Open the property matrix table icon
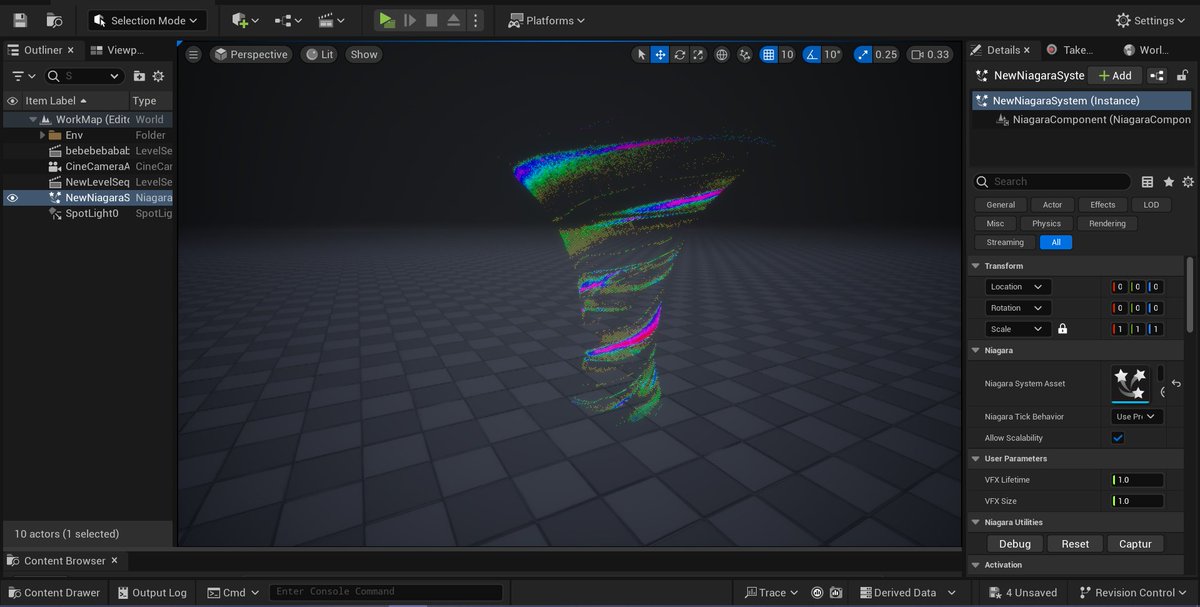Image resolution: width=1200 pixels, height=607 pixels. (1148, 182)
